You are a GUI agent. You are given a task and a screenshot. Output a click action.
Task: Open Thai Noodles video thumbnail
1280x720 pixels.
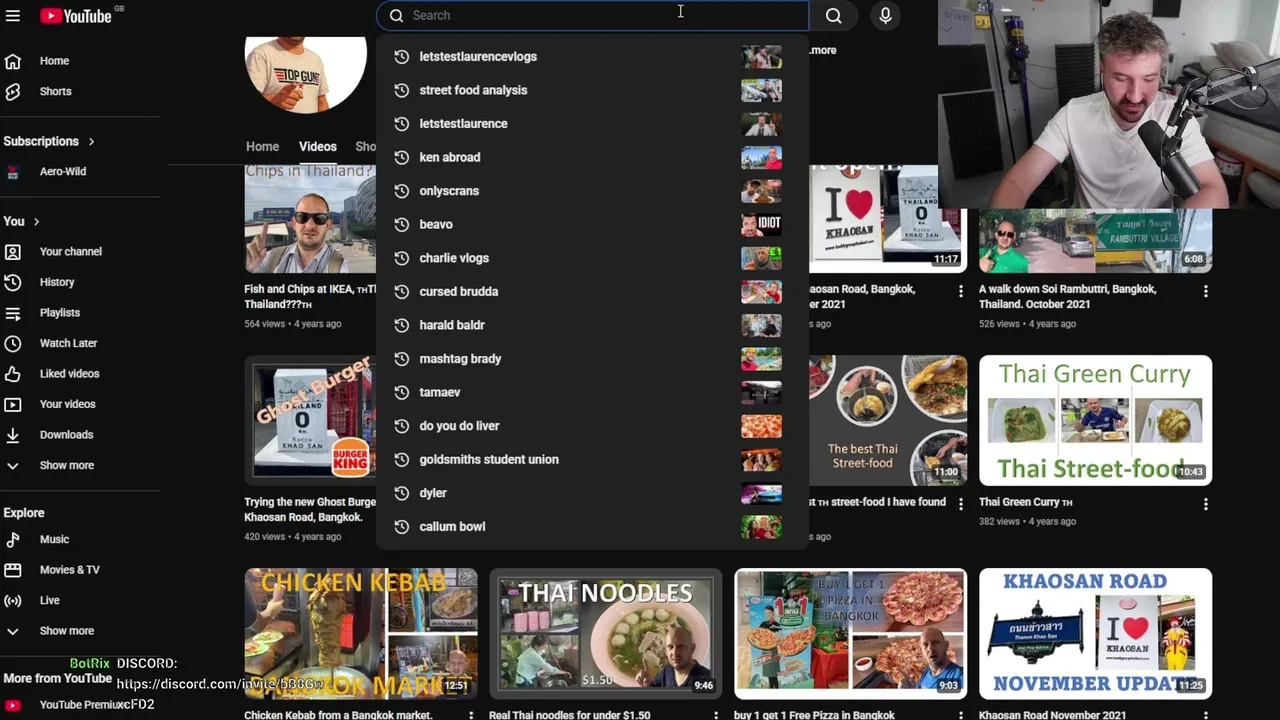[x=606, y=634]
